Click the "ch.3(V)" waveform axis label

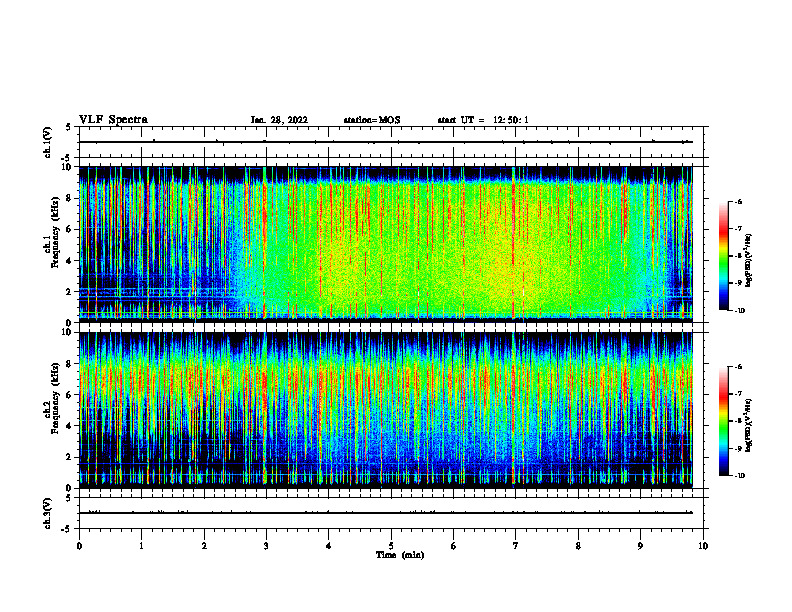click(47, 513)
